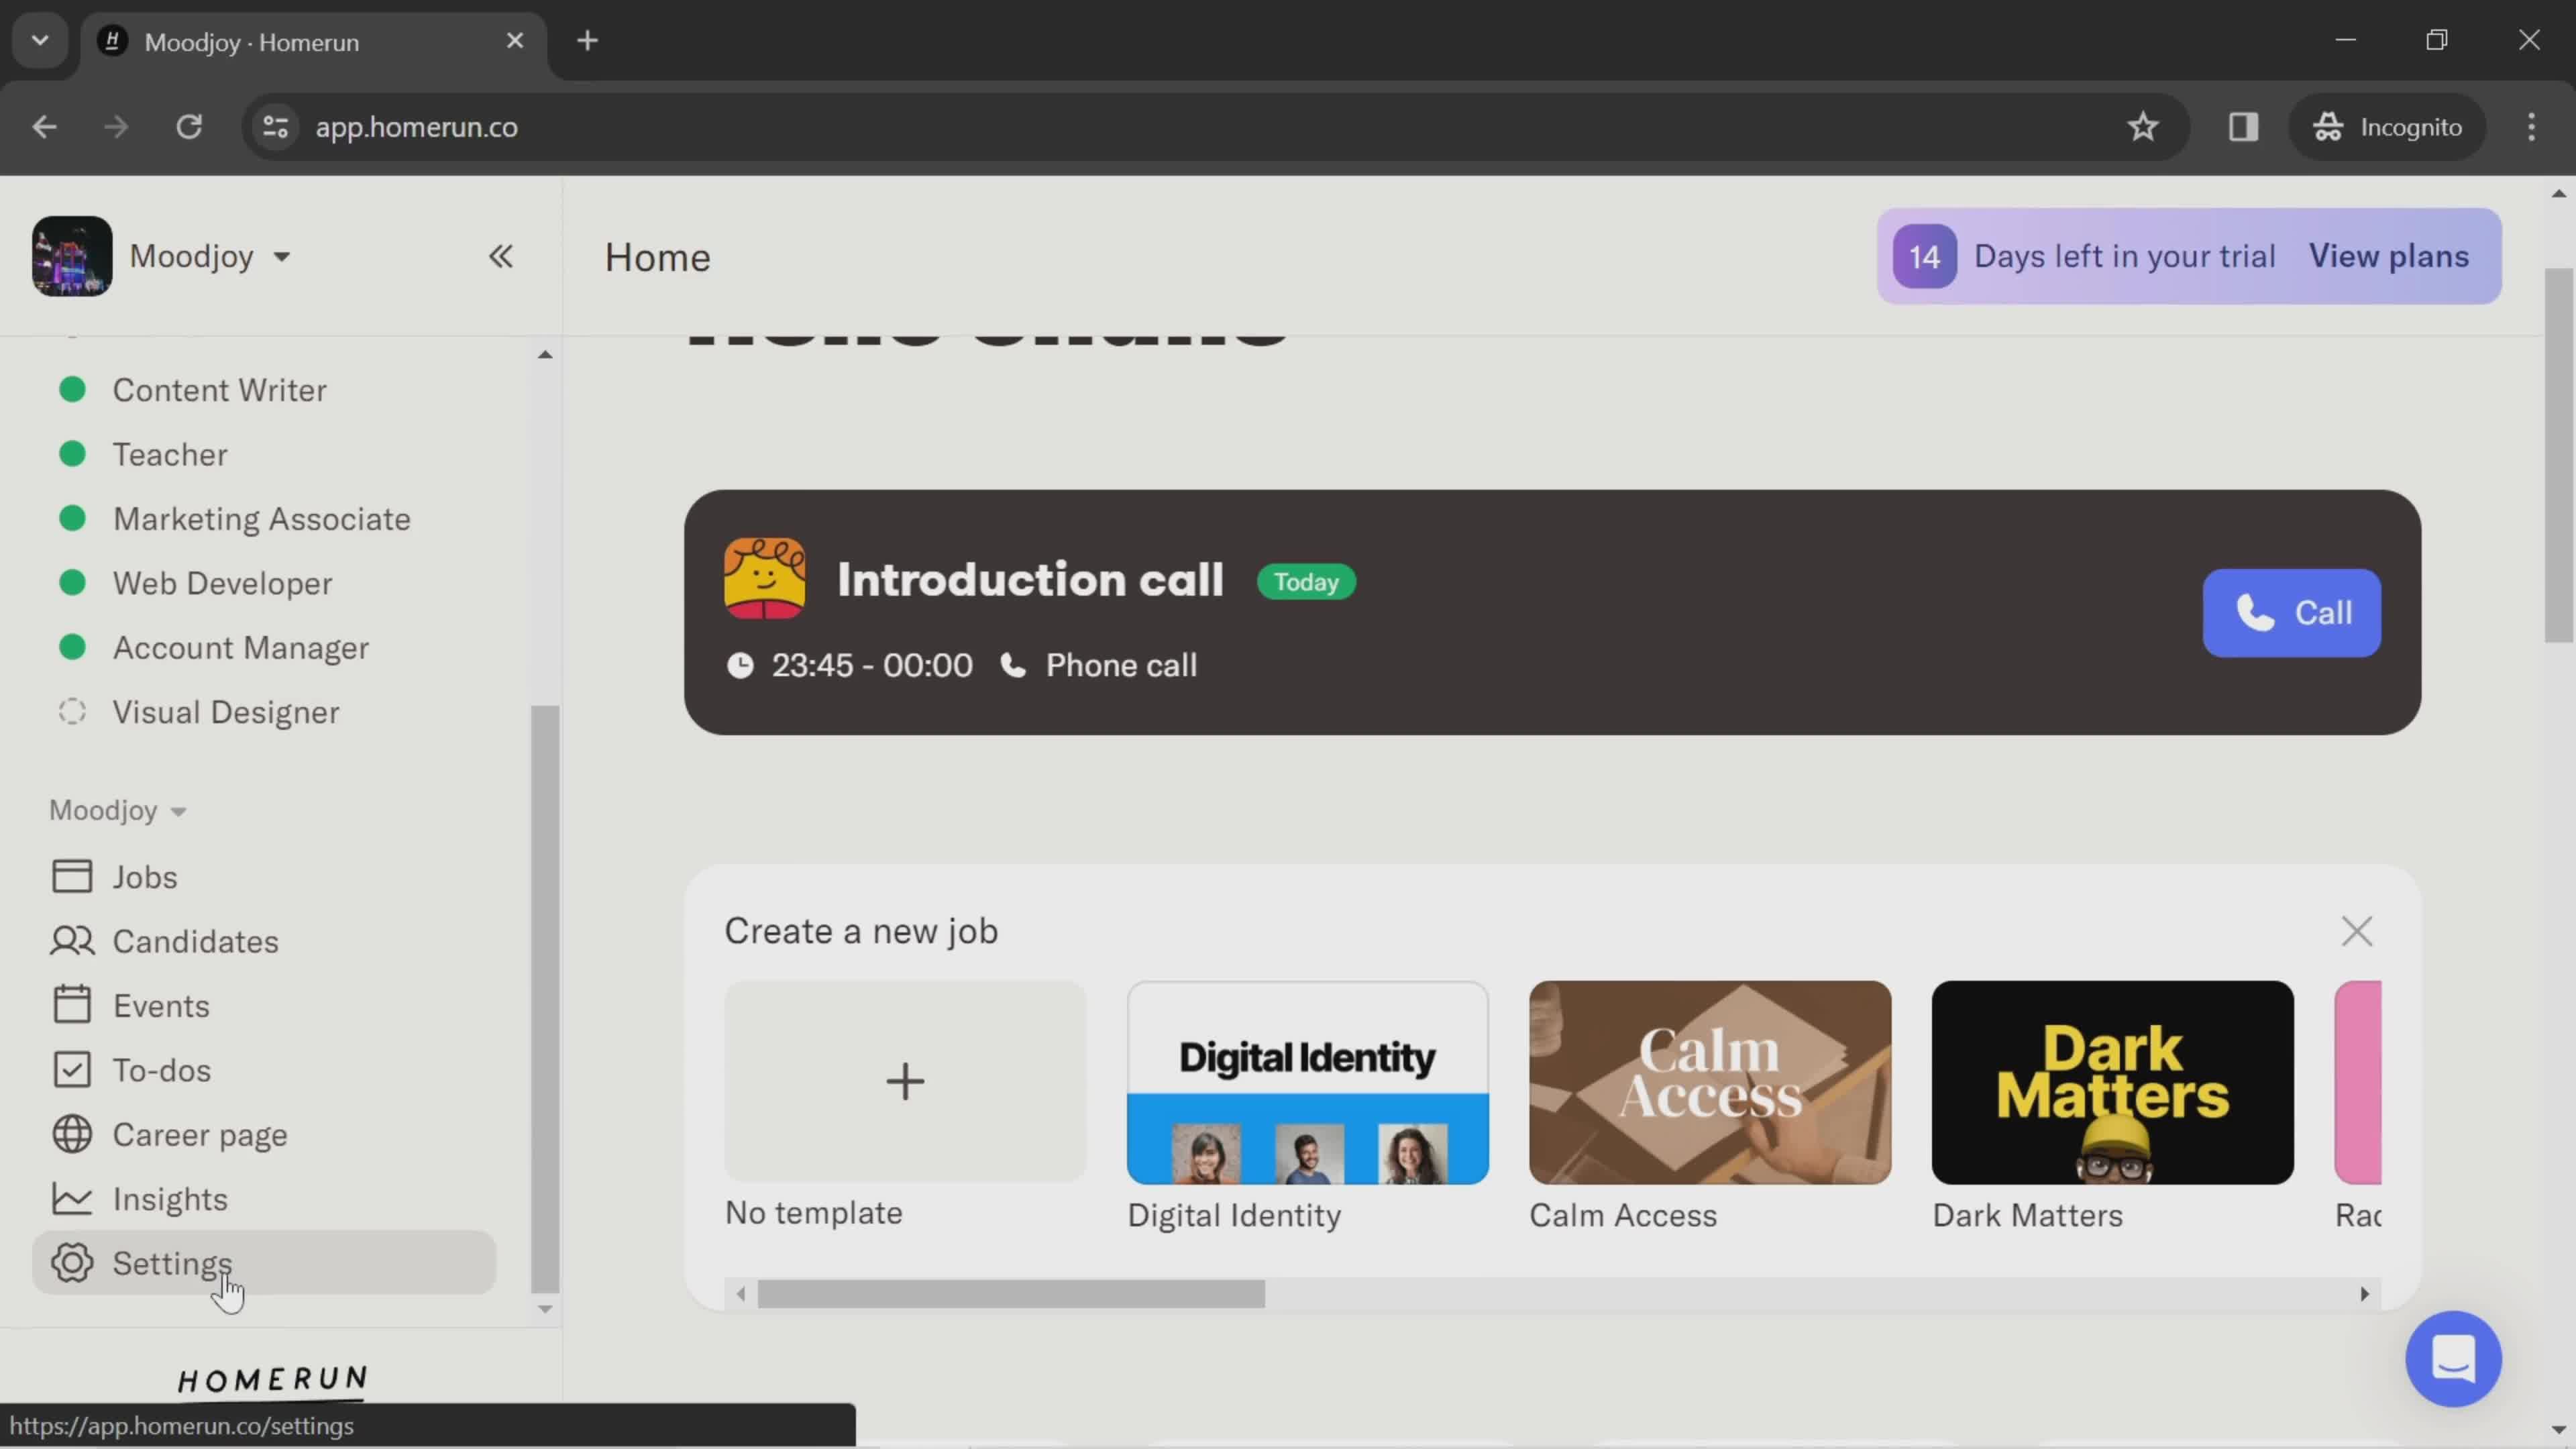Open the Account Manager job

[x=240, y=648]
